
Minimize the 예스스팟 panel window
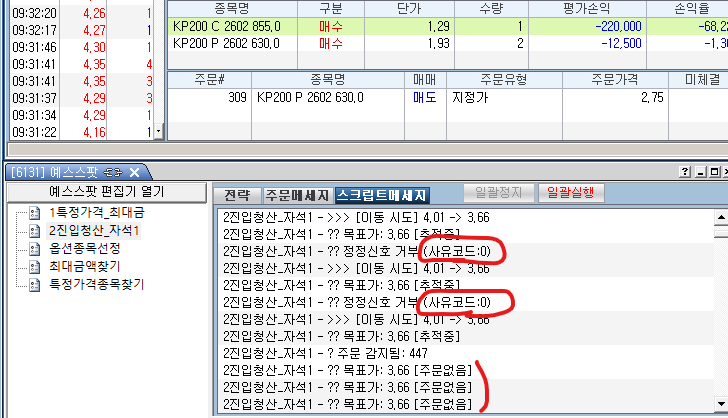(x=700, y=172)
